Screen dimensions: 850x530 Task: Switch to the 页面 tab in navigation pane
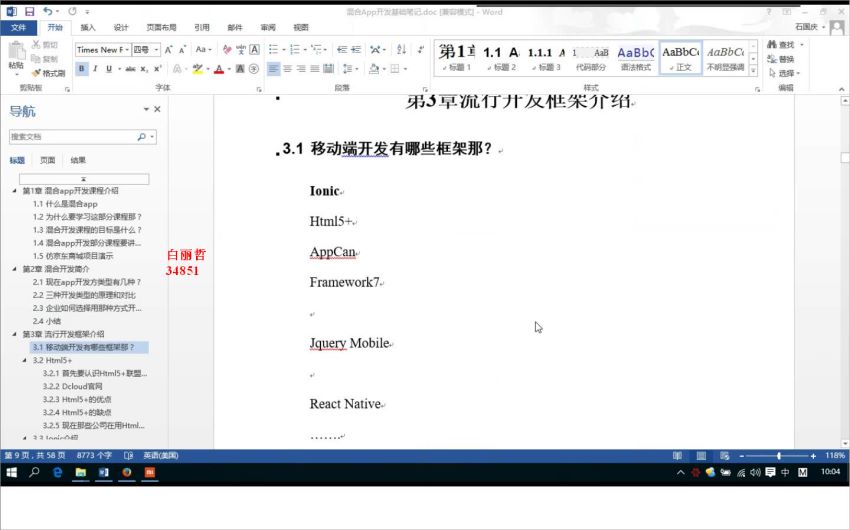[x=48, y=160]
